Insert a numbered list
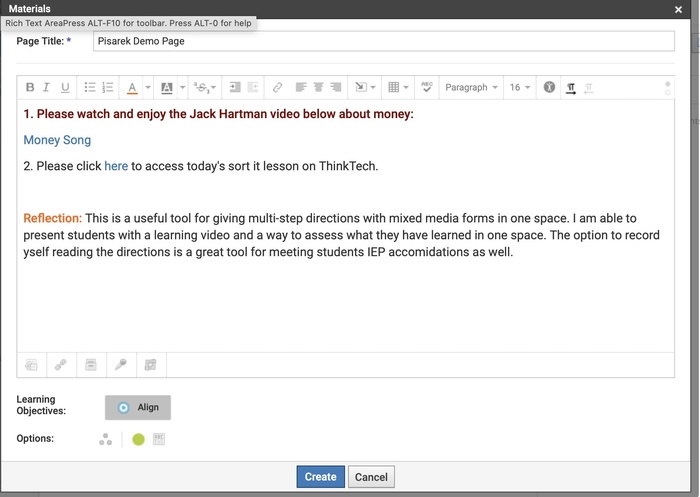 pos(108,88)
